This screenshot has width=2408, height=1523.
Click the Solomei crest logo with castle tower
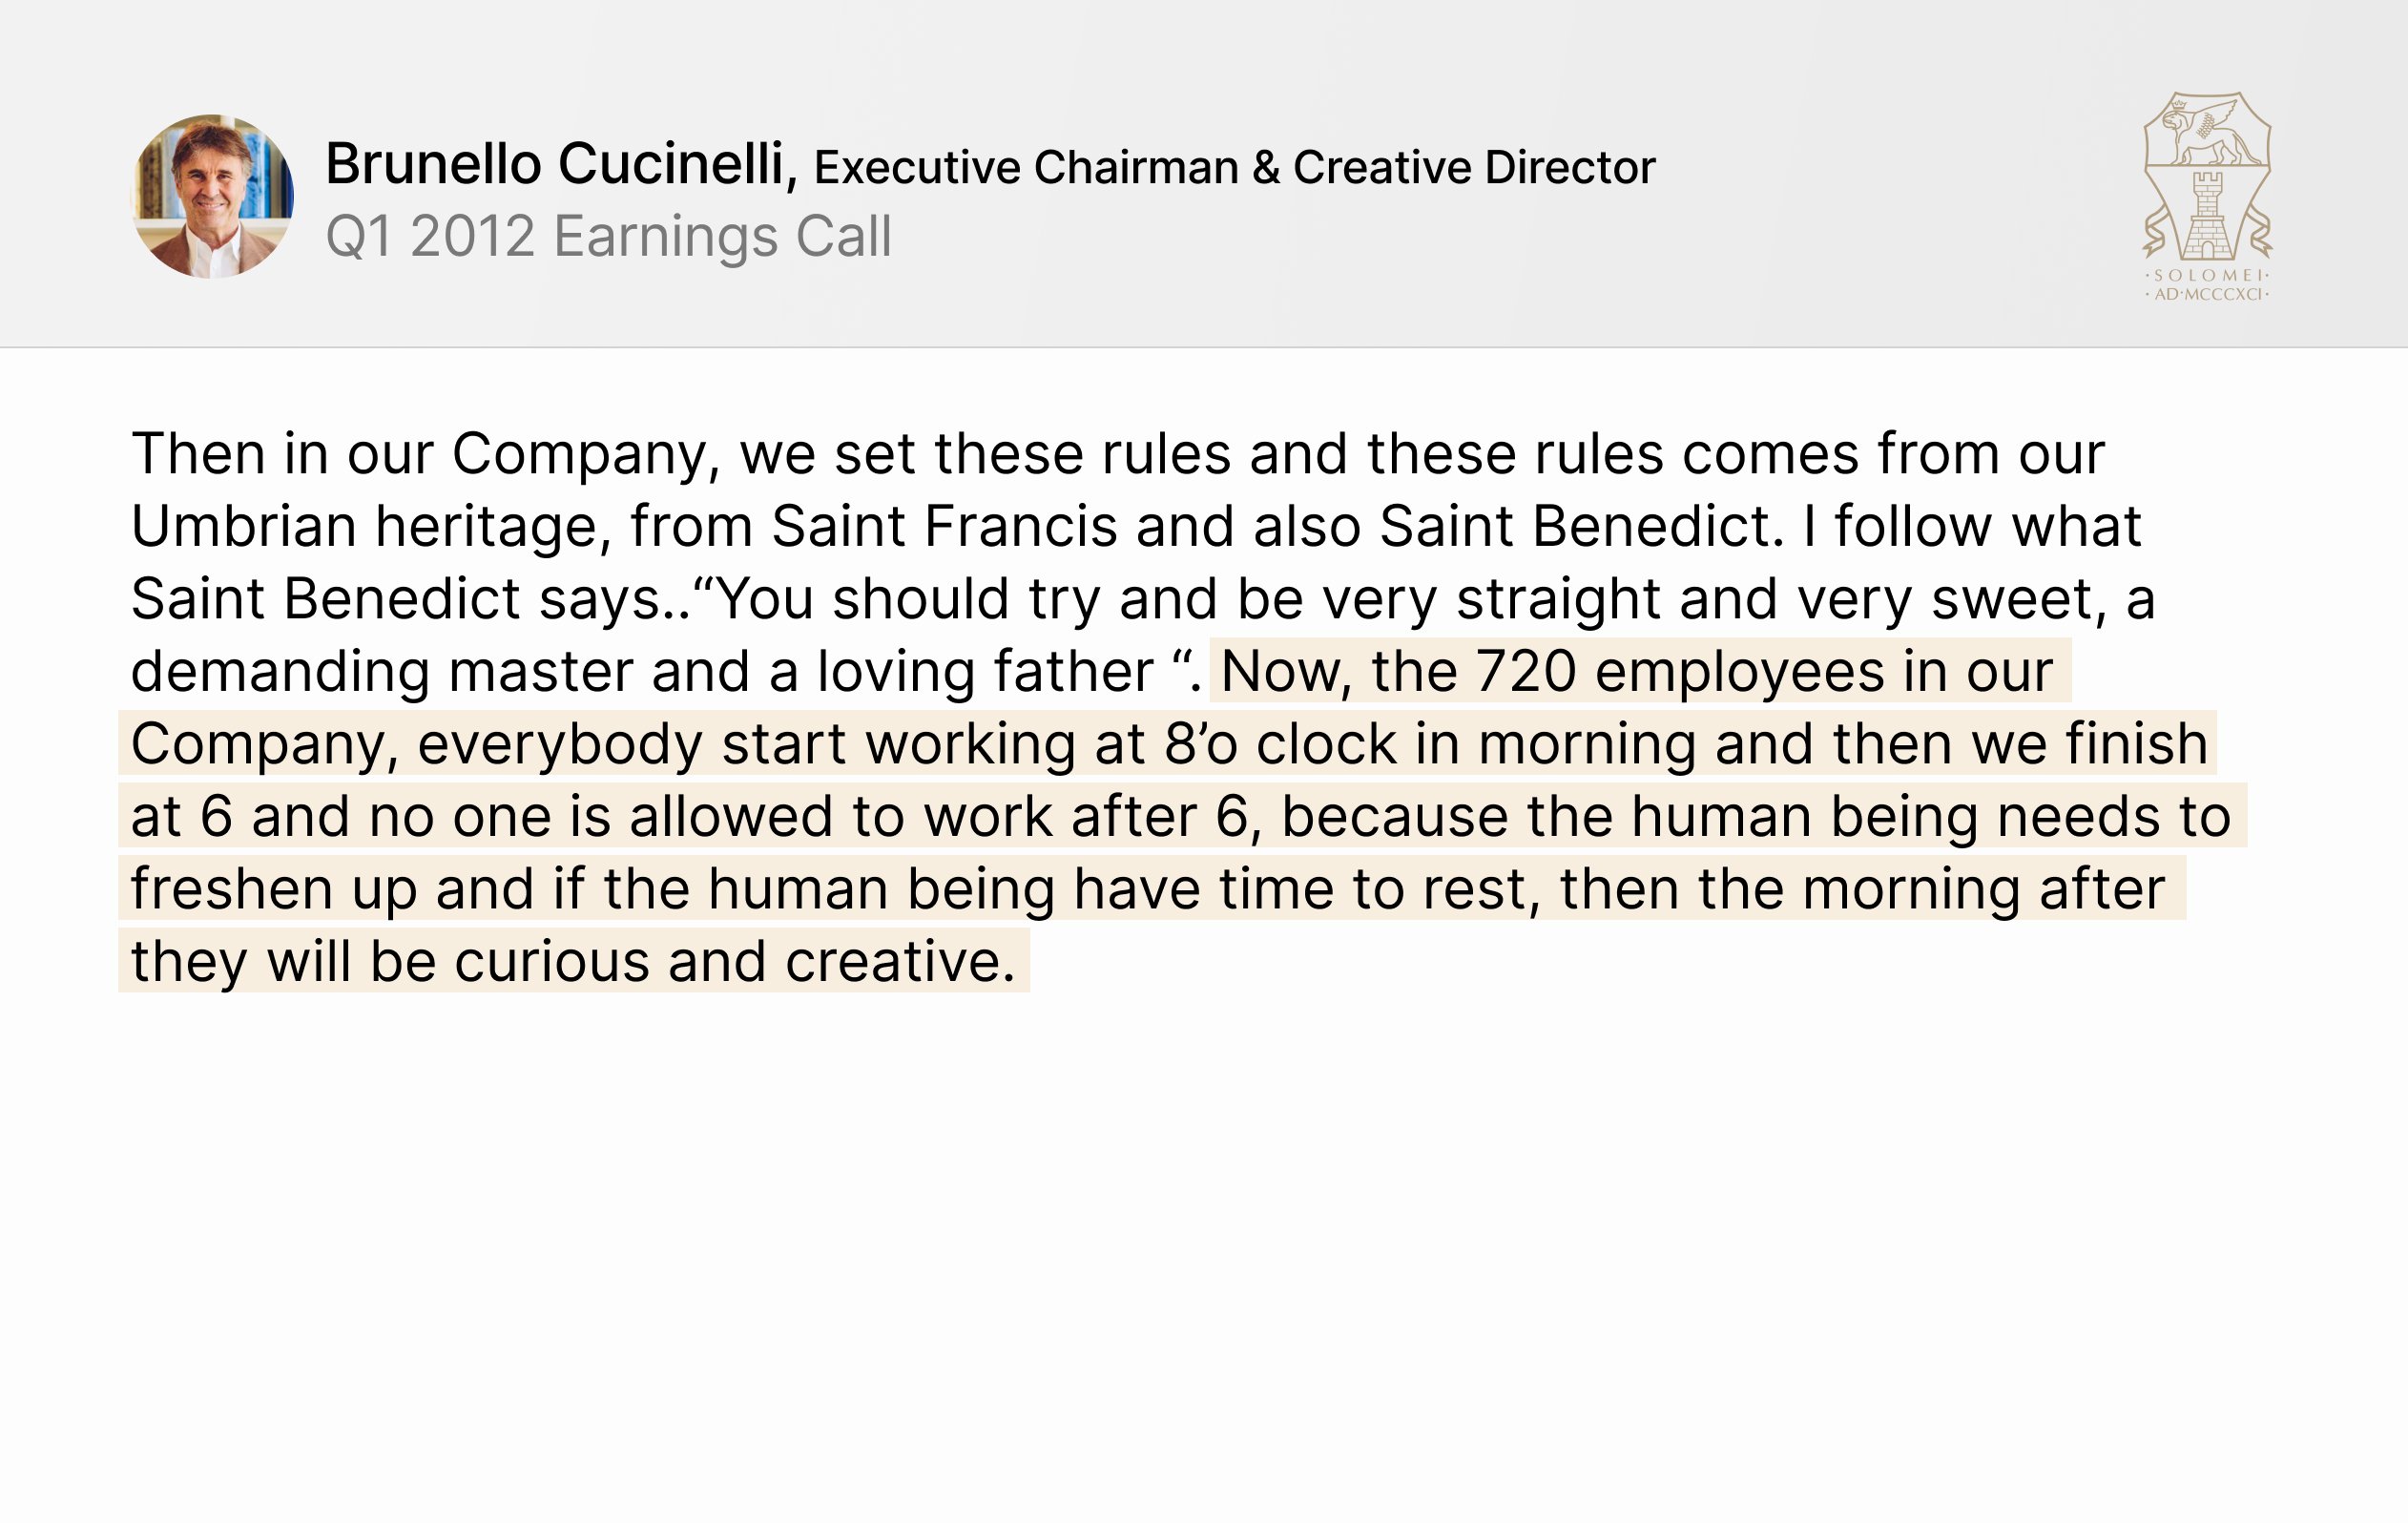point(2207,197)
